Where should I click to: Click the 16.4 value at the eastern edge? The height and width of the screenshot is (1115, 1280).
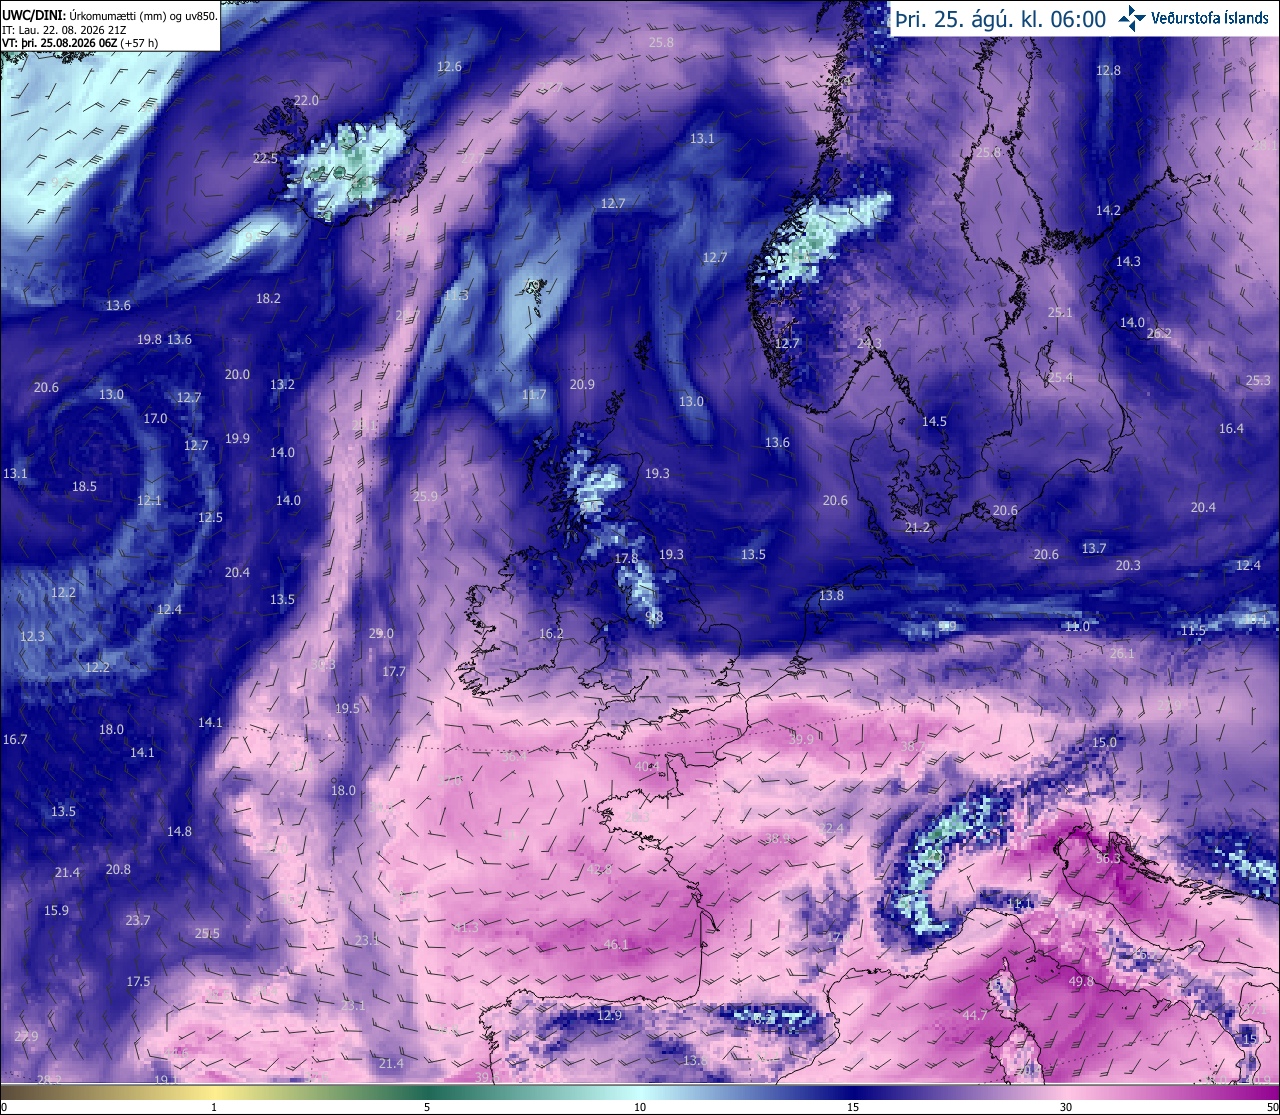click(x=1231, y=428)
